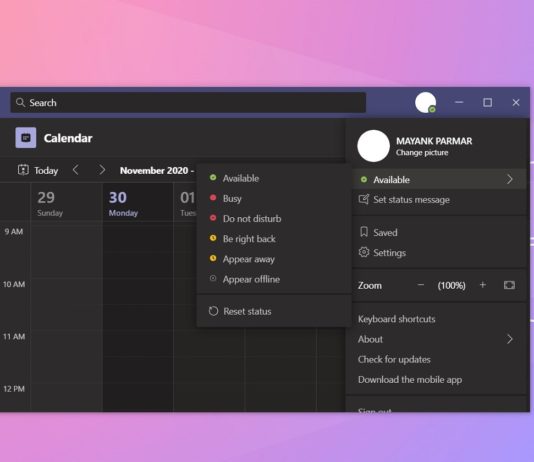Go to next week arrow
The height and width of the screenshot is (462, 534).
pyautogui.click(x=101, y=170)
